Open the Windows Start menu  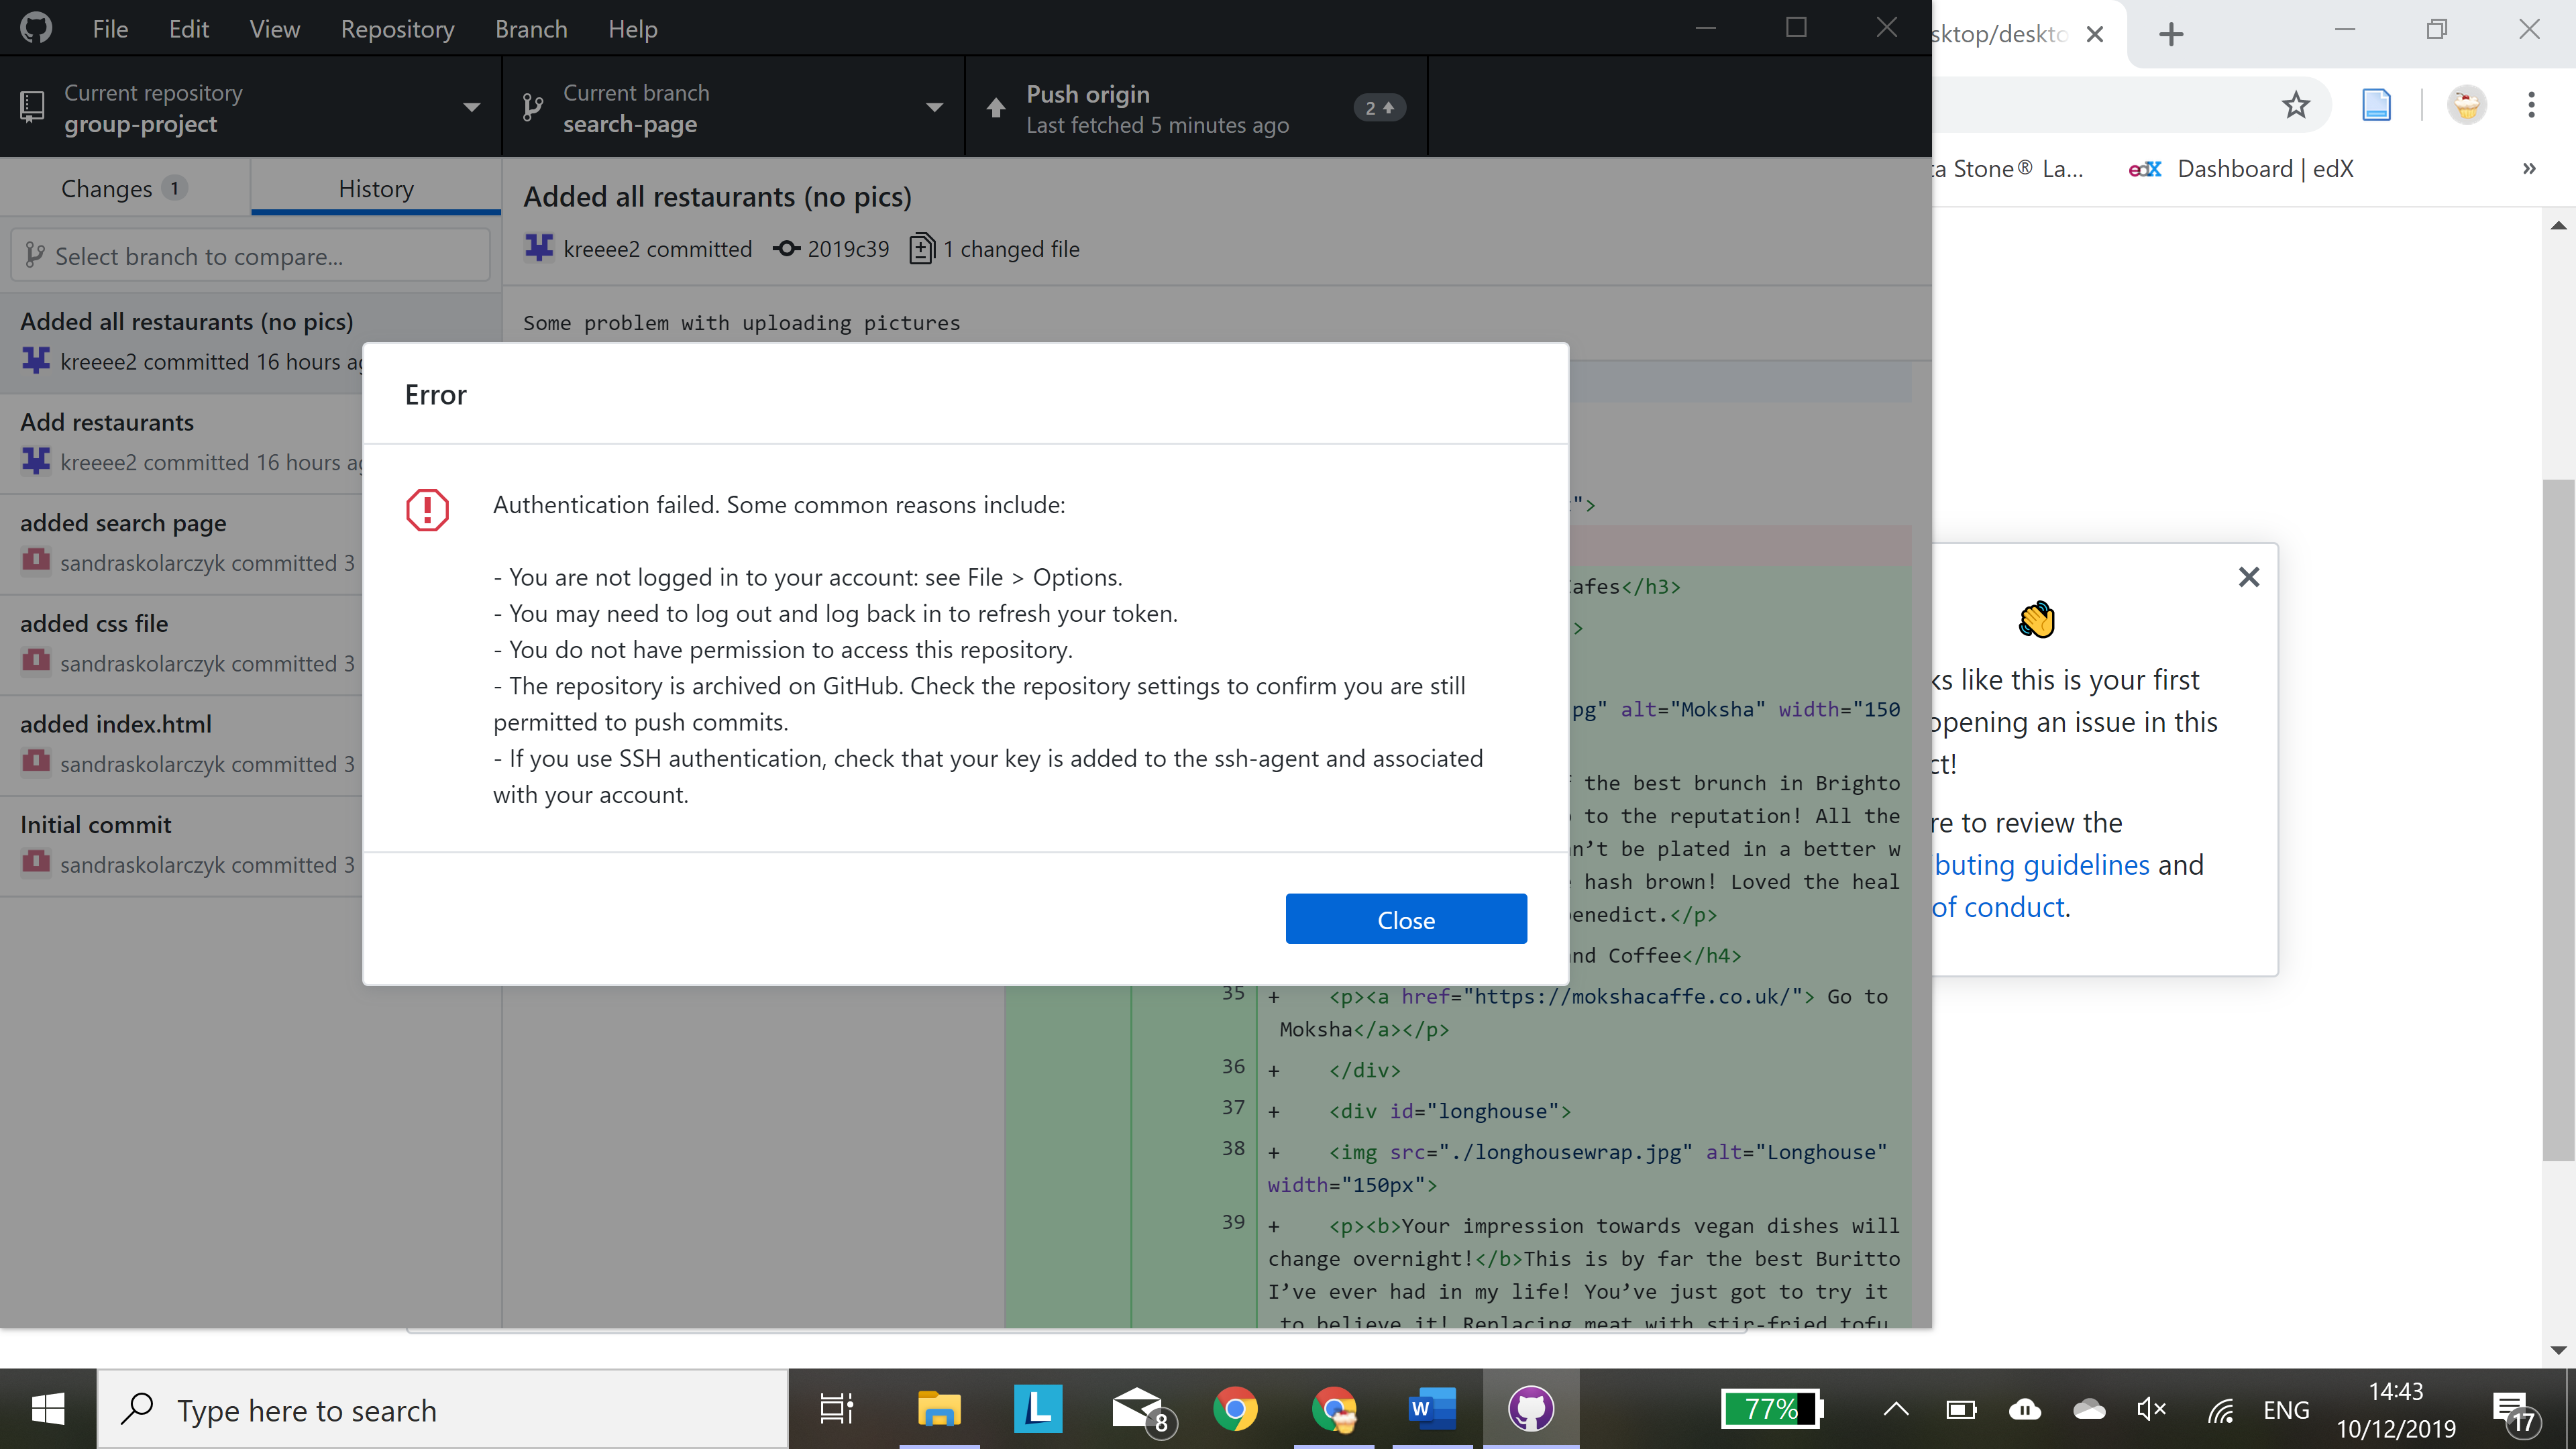coord(48,1409)
